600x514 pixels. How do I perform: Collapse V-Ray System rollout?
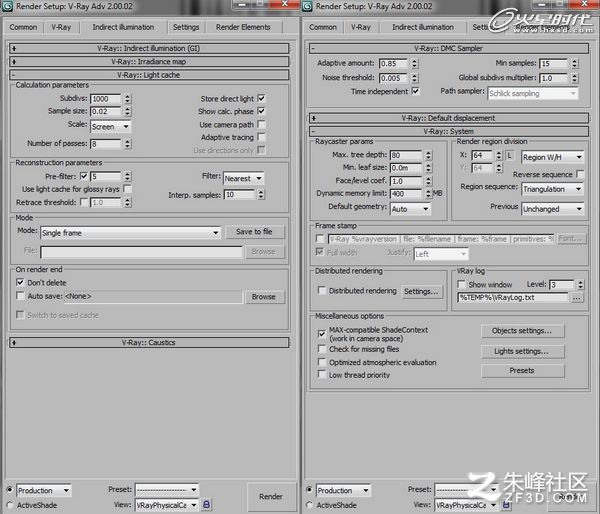(448, 131)
